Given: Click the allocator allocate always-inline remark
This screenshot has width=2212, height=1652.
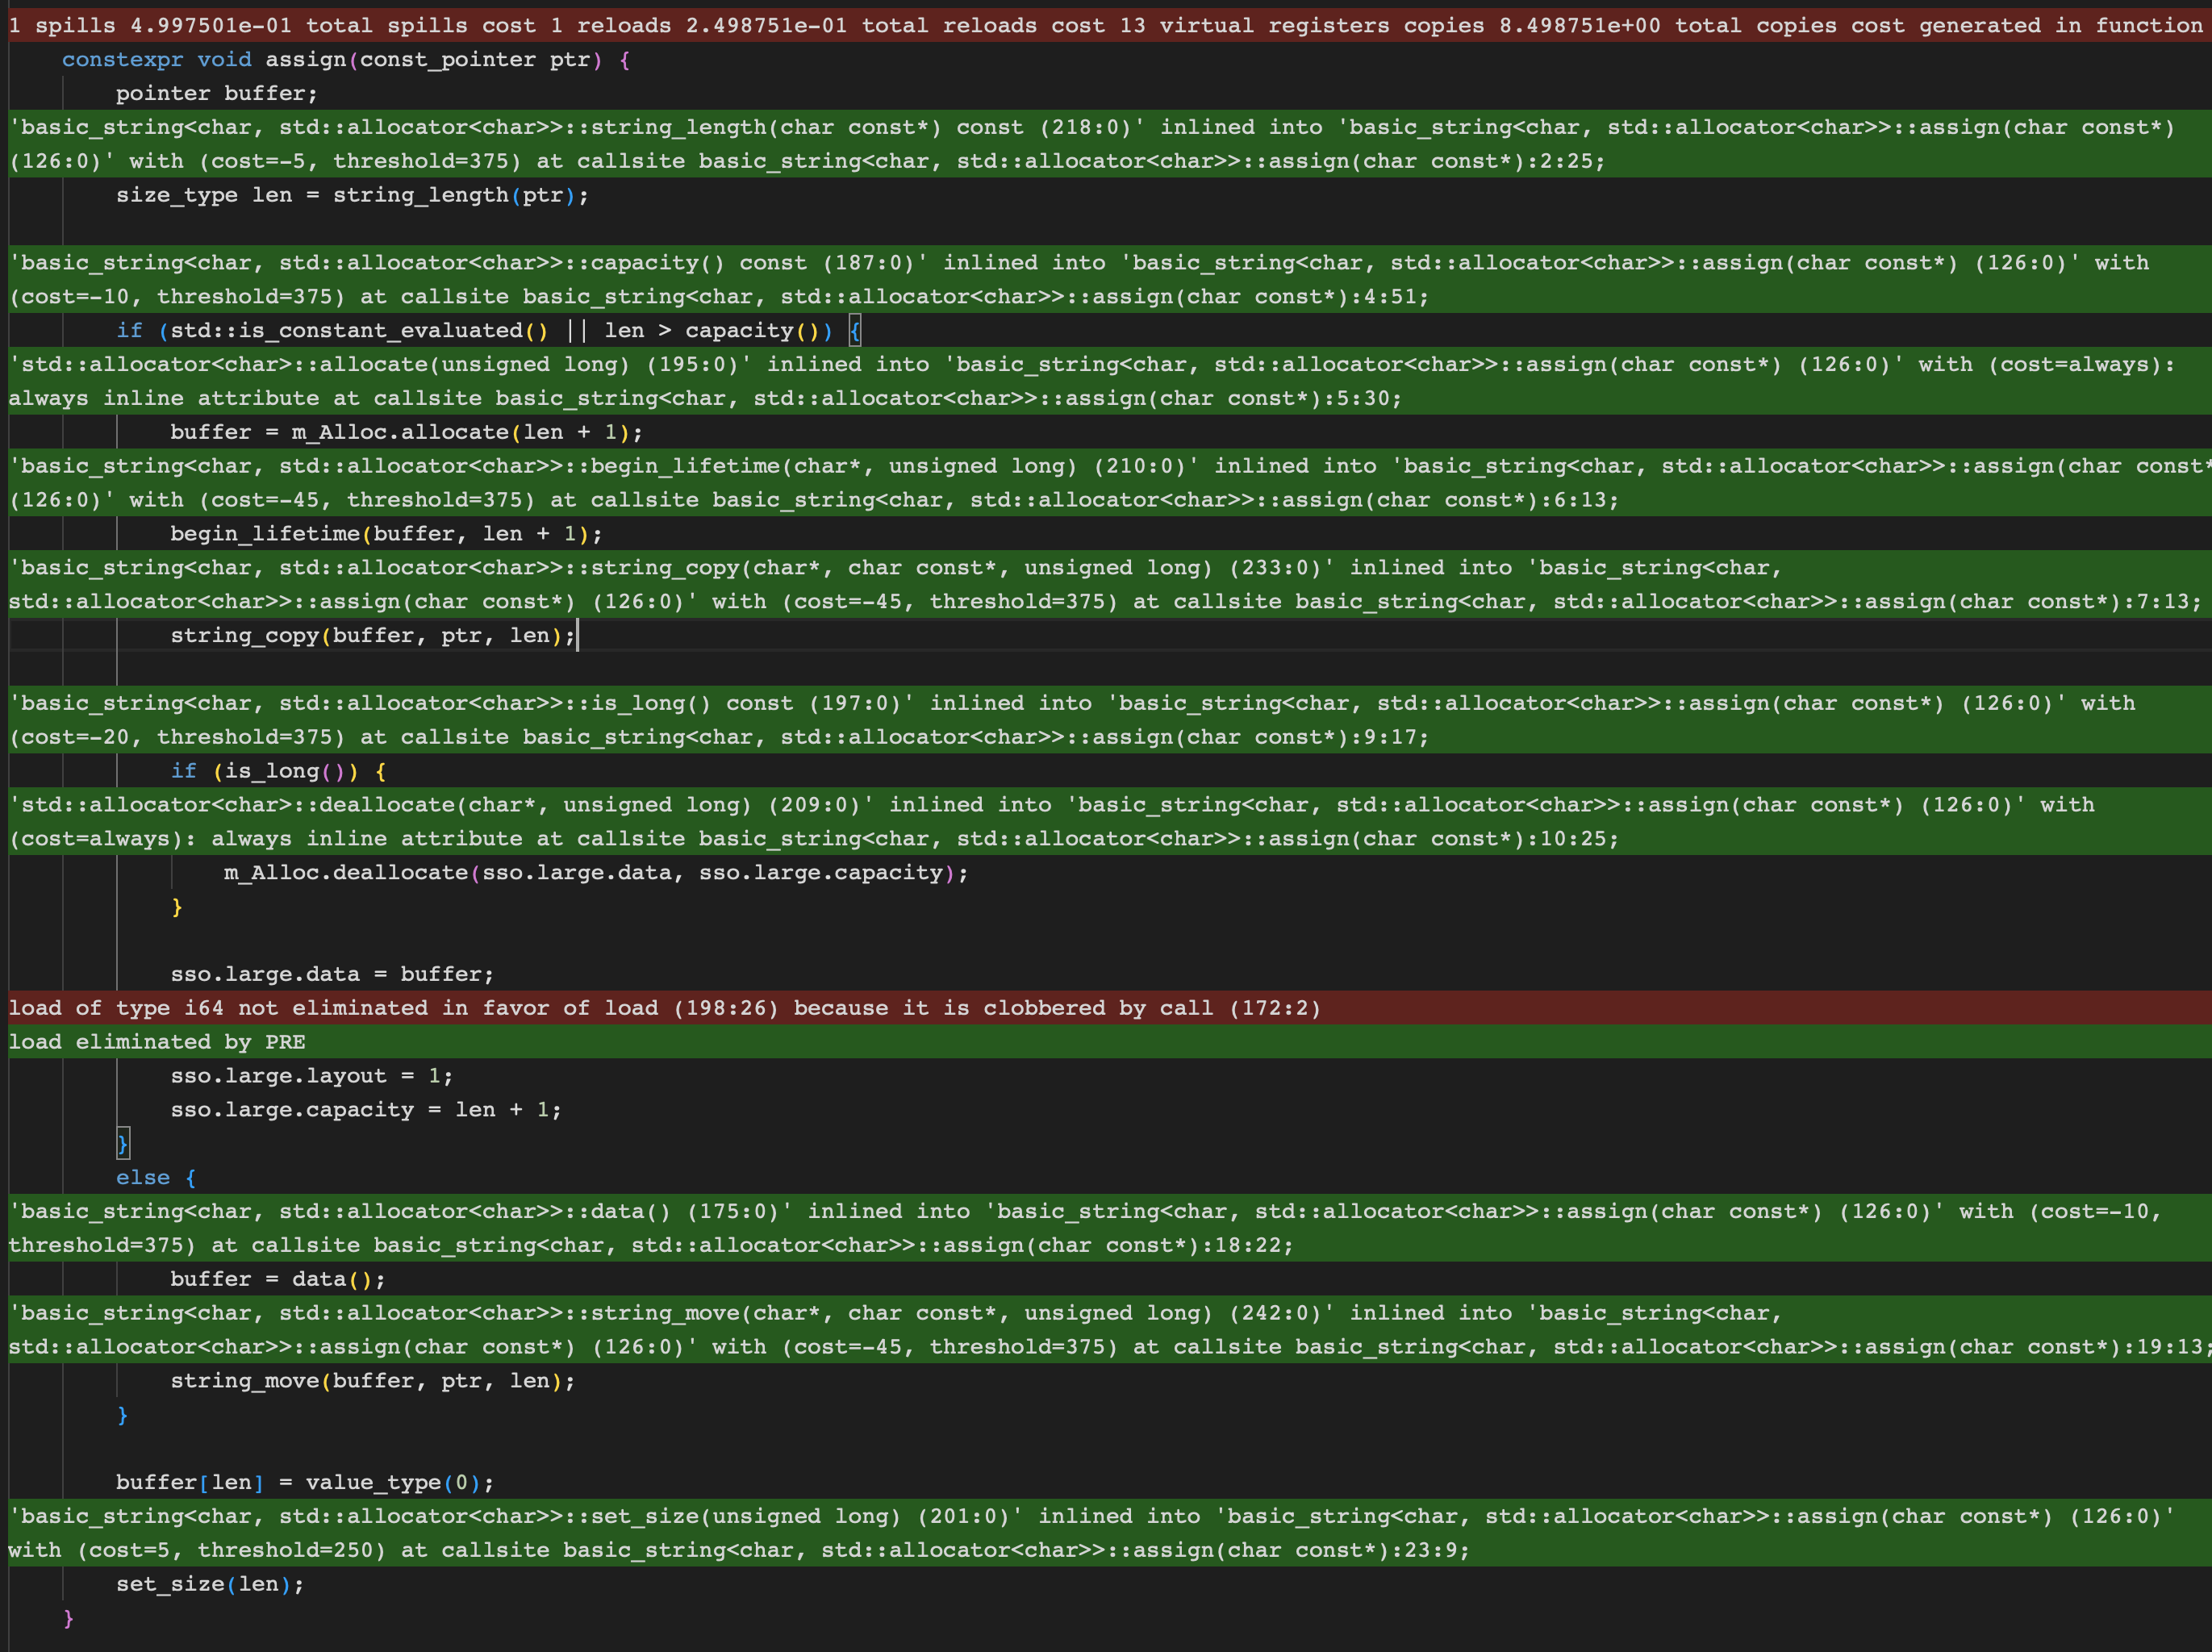Looking at the screenshot, I should click(1110, 381).
